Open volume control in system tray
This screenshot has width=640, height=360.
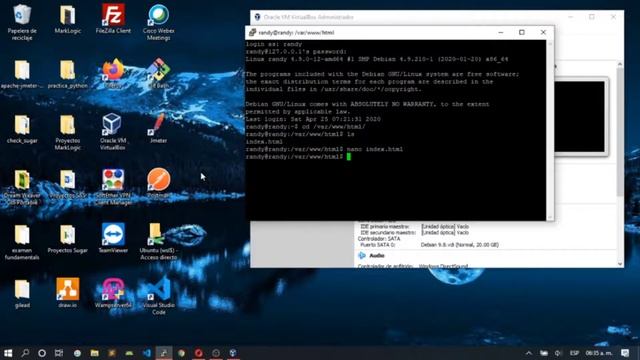[x=558, y=353]
